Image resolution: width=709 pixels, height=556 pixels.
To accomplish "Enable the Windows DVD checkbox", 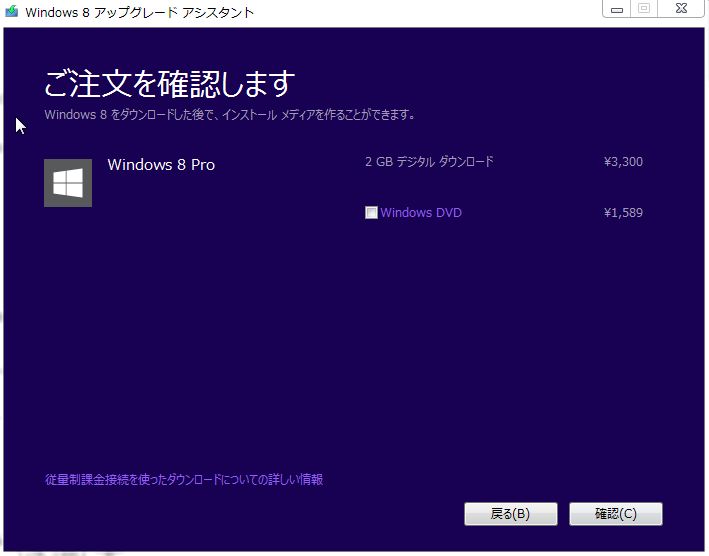I will pos(371,212).
